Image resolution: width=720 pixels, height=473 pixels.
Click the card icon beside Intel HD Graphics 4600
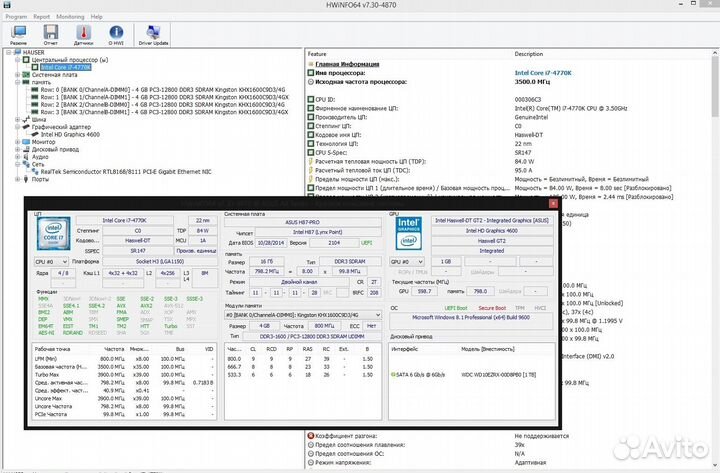click(35, 134)
